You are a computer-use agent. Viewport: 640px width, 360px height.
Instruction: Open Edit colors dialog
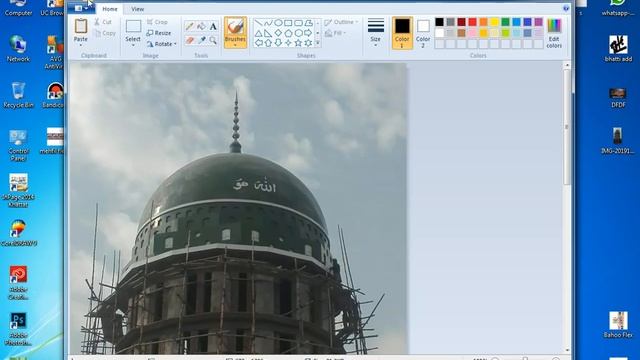point(554,33)
